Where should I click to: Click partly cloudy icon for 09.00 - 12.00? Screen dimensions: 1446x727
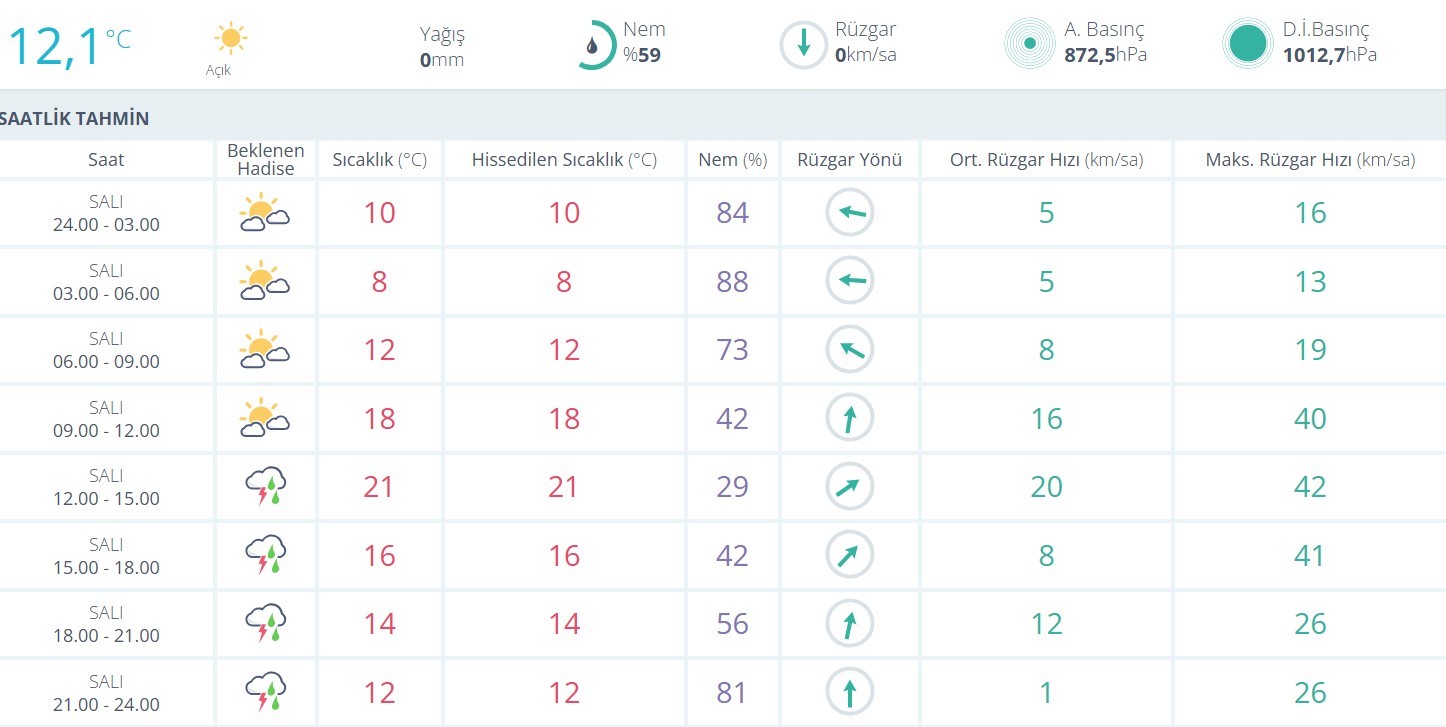[x=264, y=418]
